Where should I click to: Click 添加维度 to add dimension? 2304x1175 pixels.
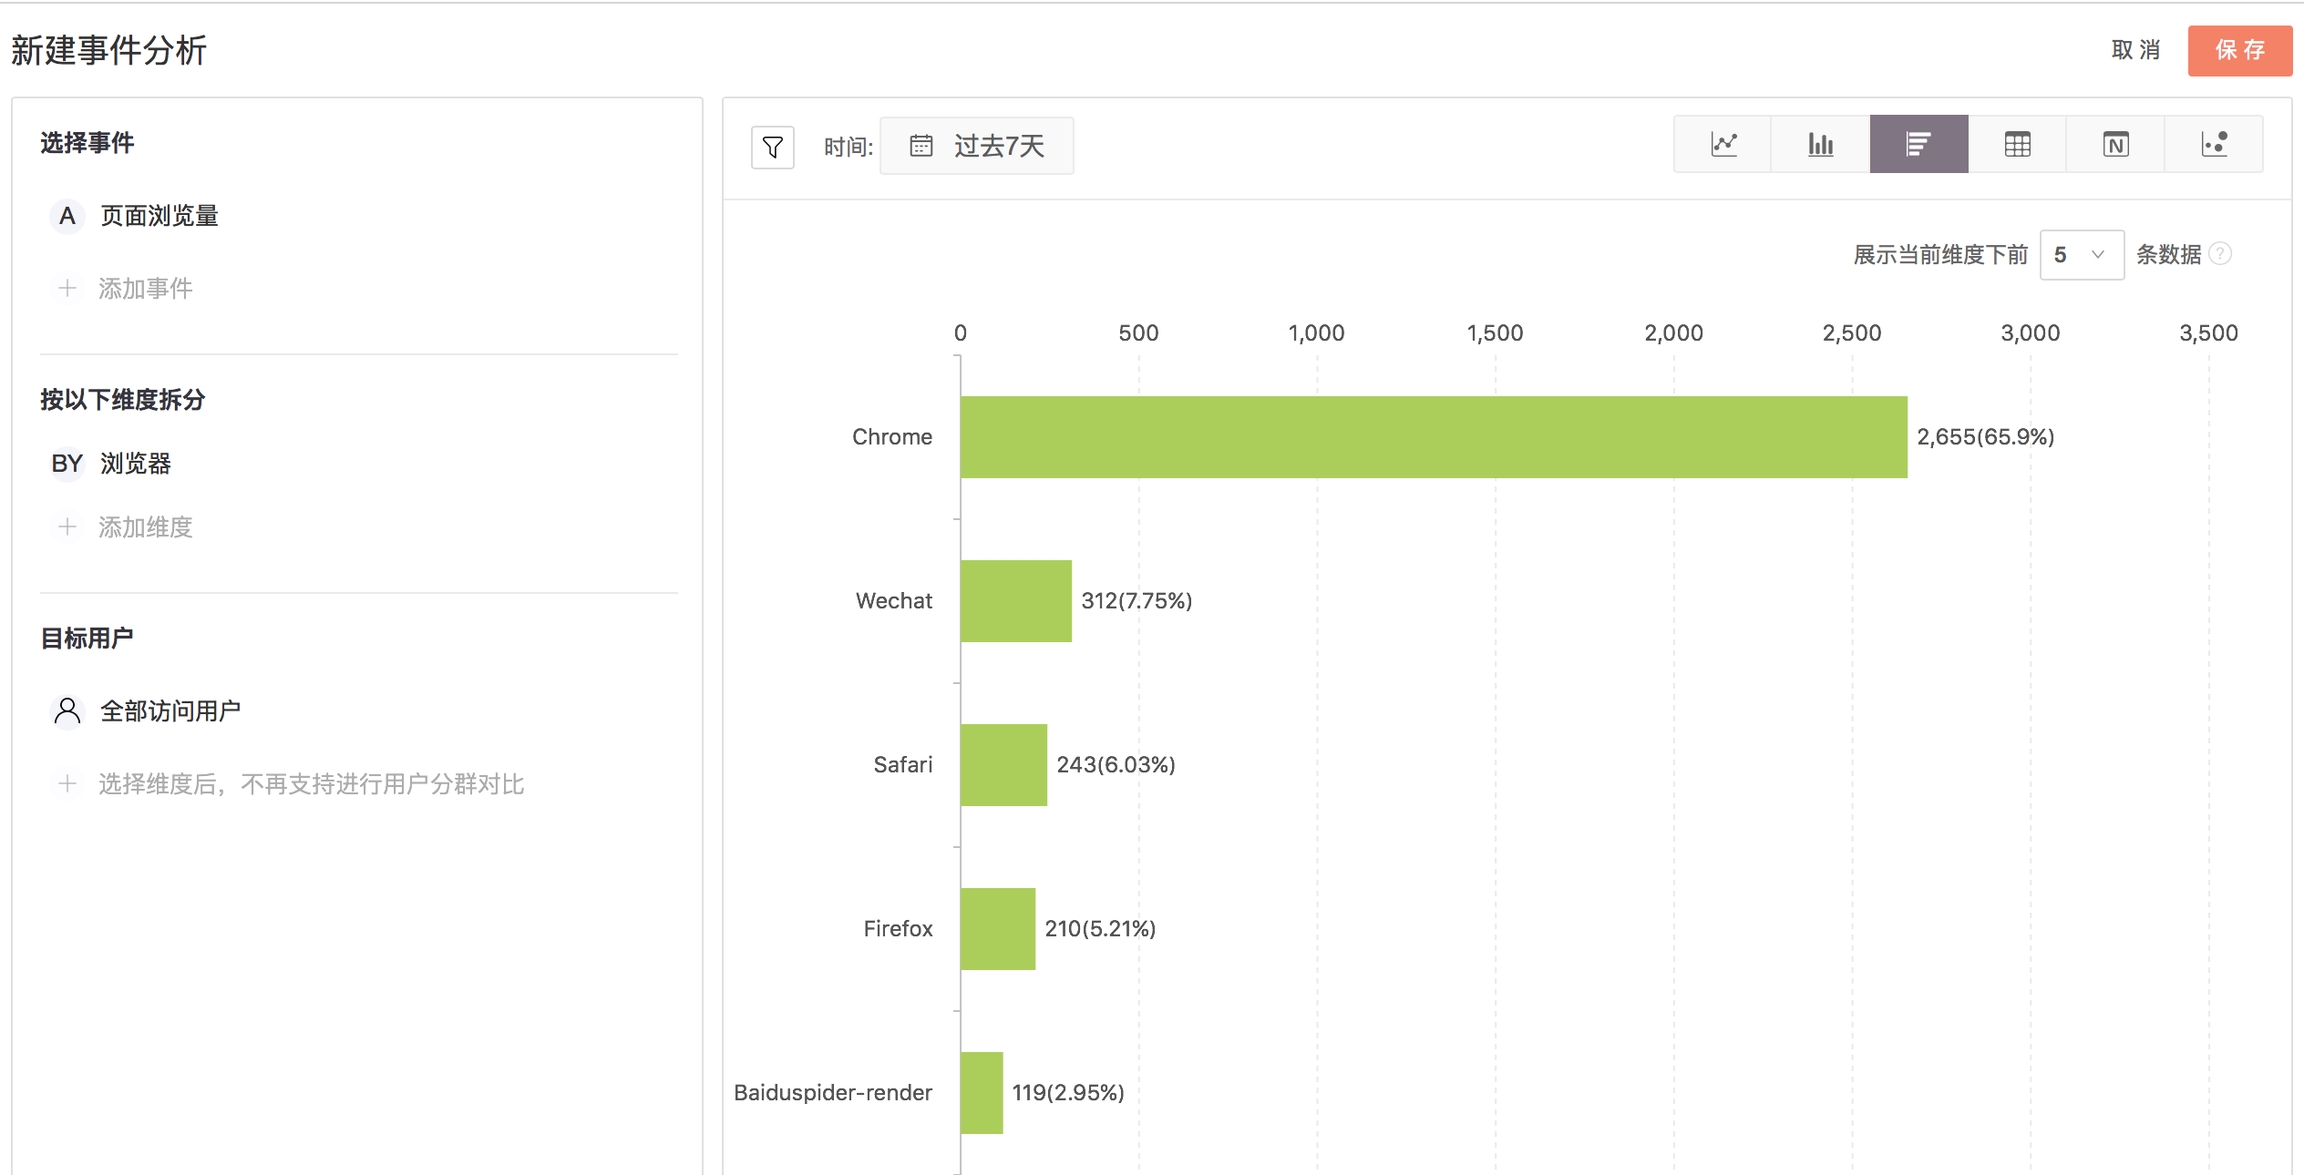(x=144, y=527)
